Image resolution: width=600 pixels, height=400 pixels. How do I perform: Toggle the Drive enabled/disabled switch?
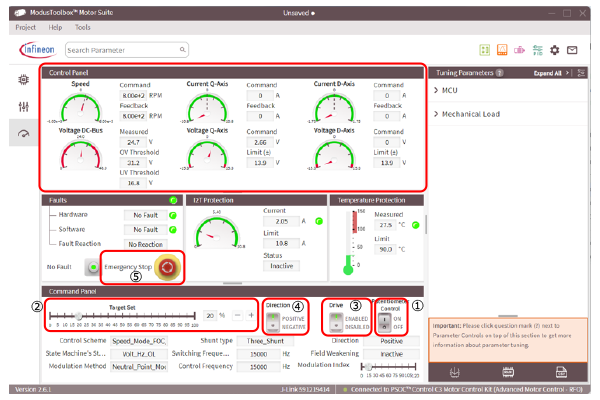point(336,320)
